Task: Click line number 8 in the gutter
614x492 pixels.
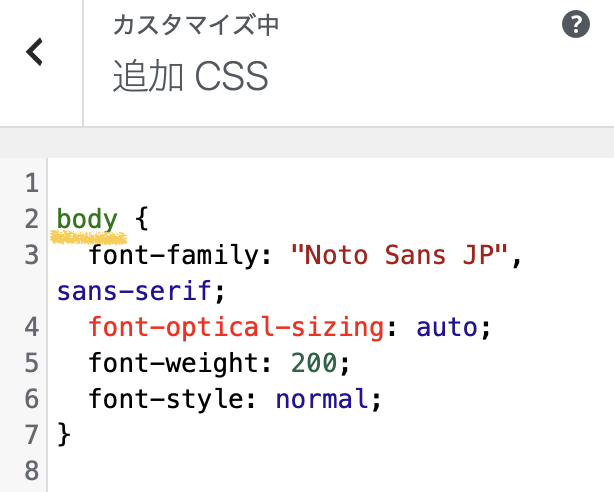Action: (30, 470)
